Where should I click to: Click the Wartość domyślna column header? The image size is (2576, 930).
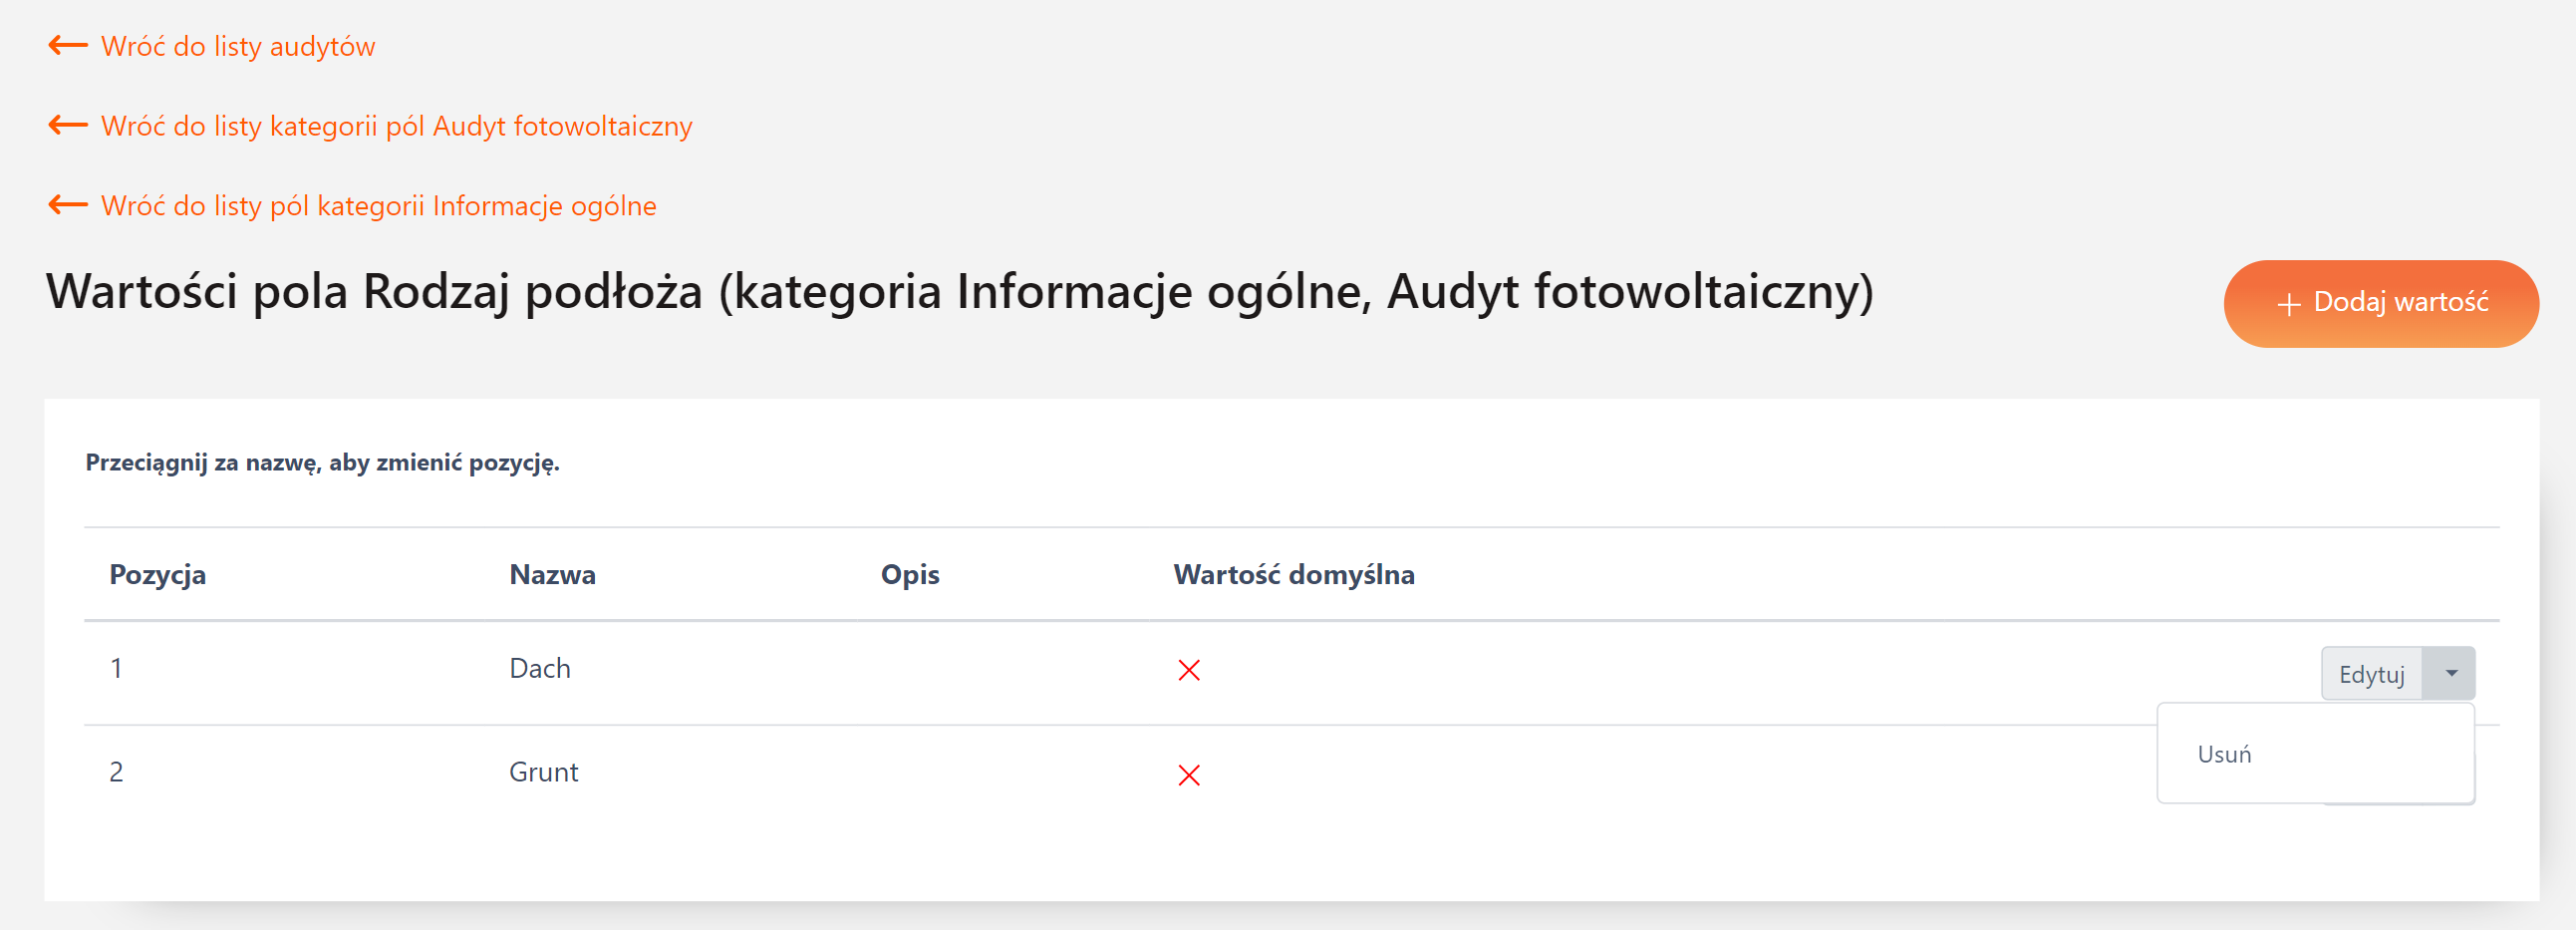(x=1293, y=574)
